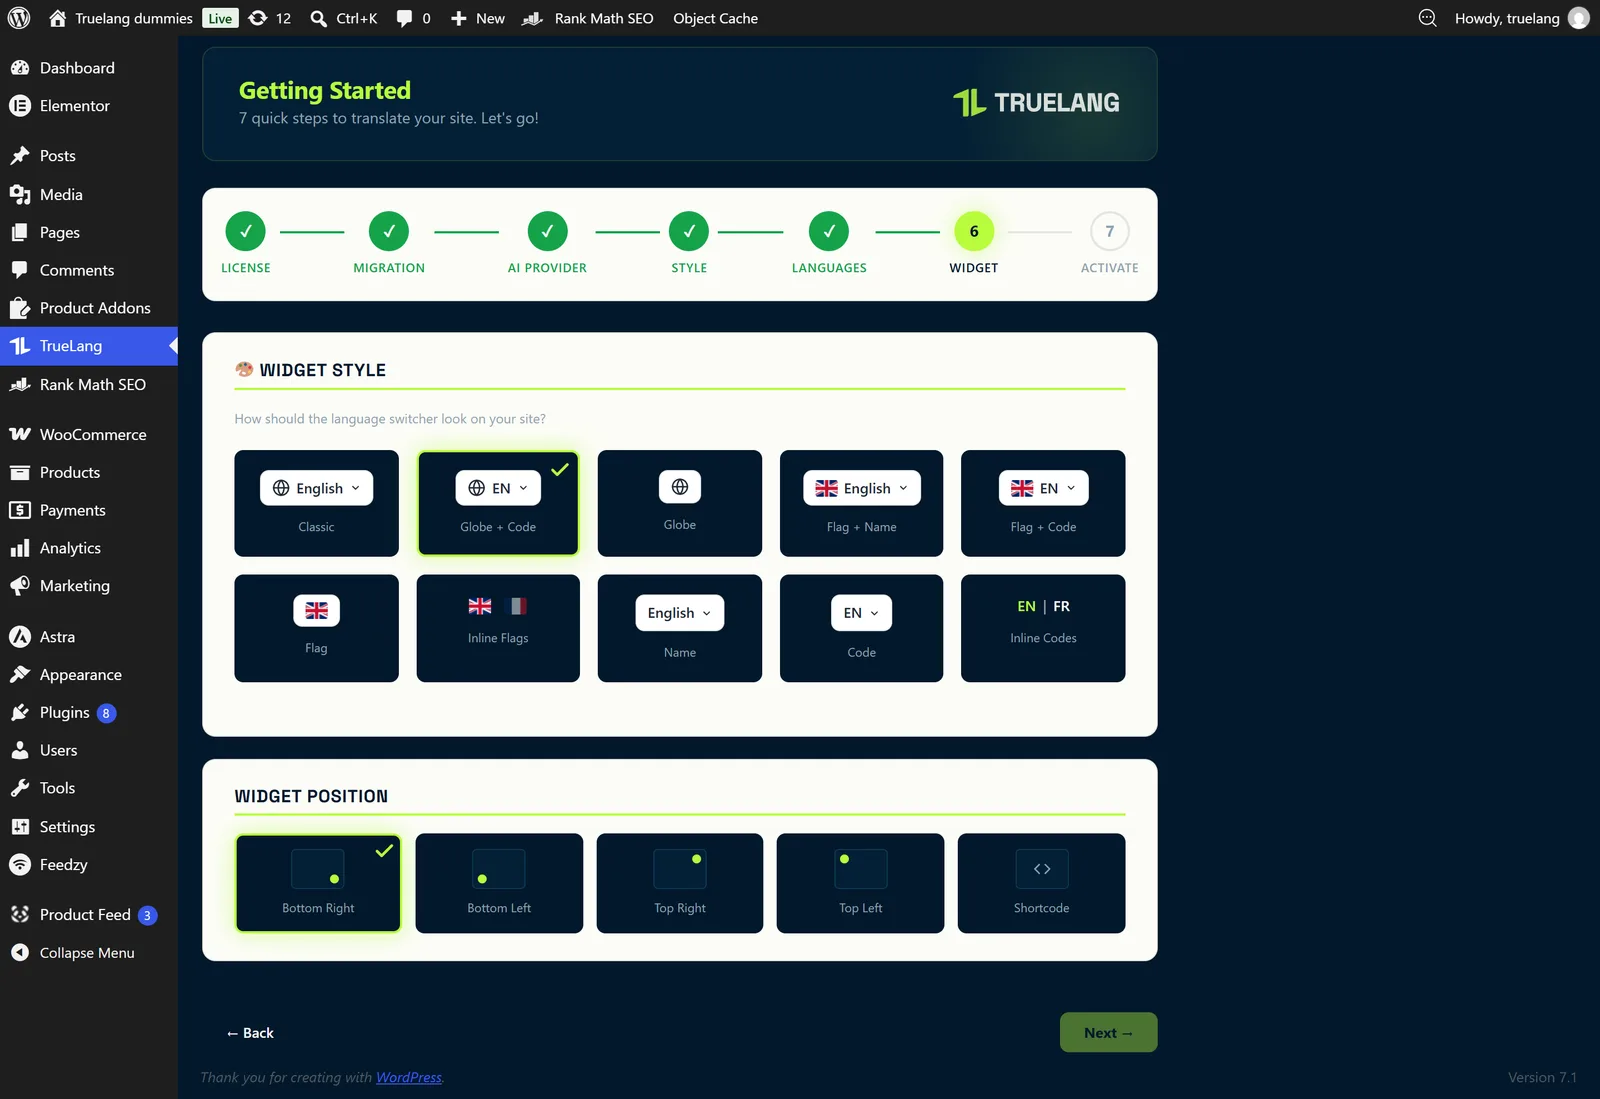The height and width of the screenshot is (1099, 1600).
Task: Click the Marketing megaphone icon
Action: [20, 586]
